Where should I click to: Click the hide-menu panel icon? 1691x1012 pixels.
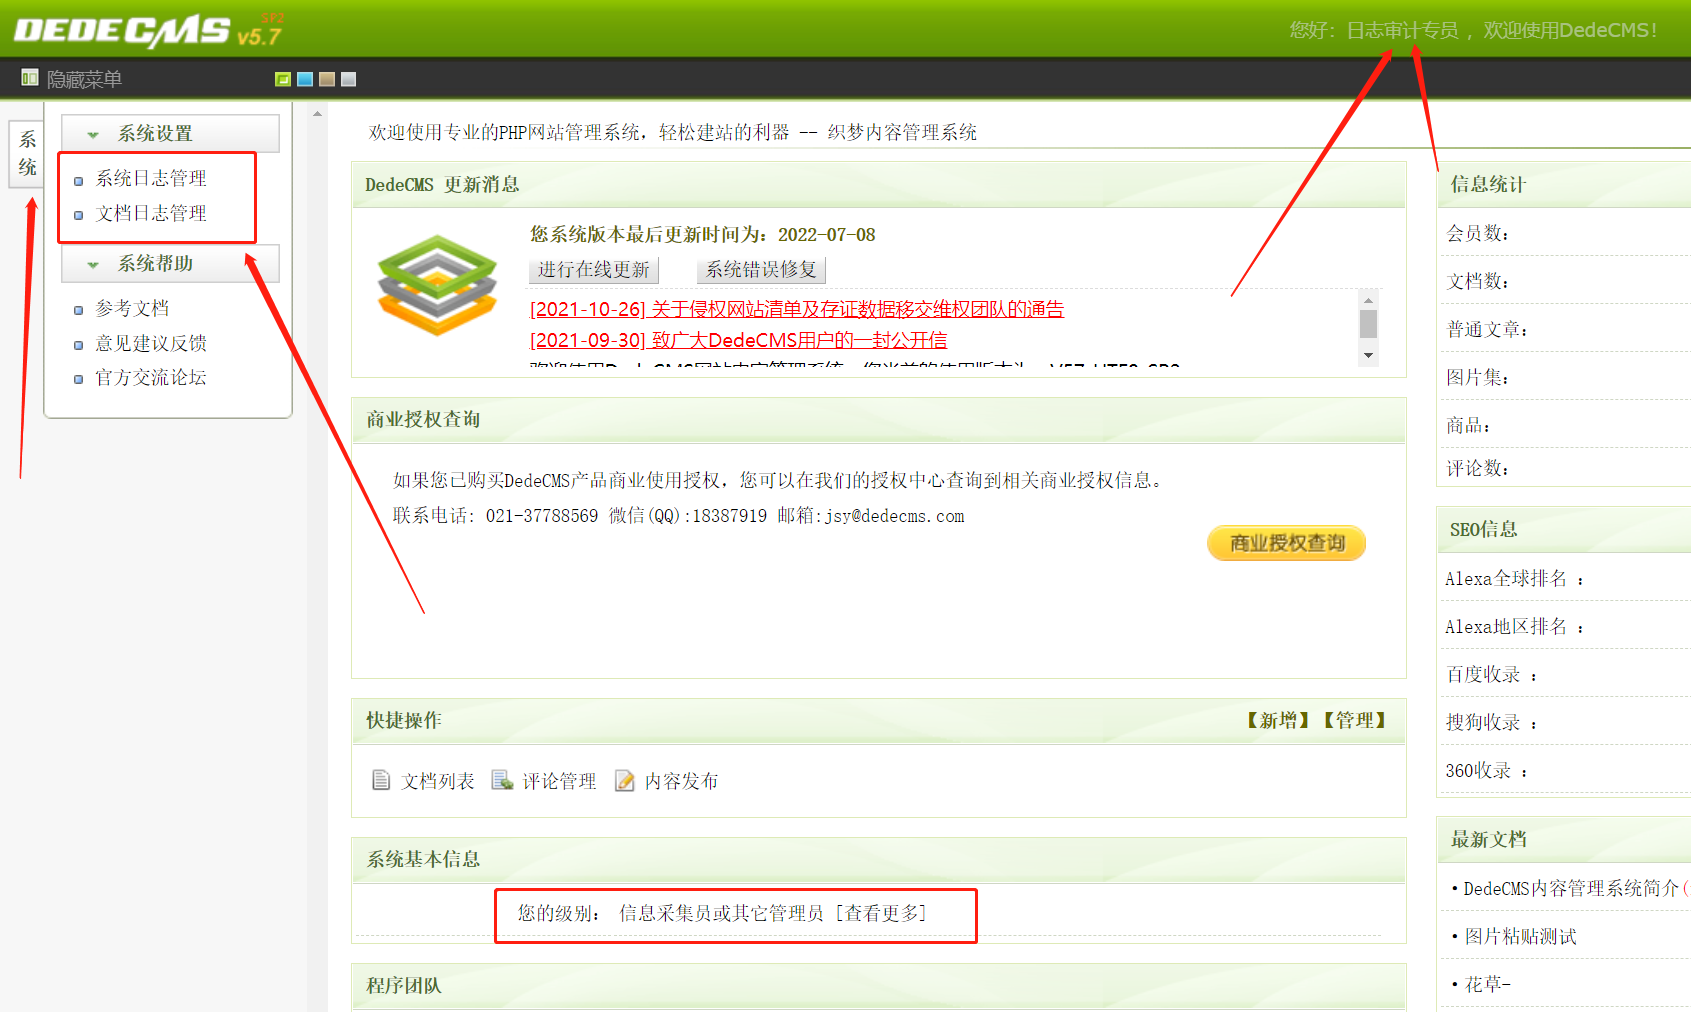click(x=29, y=78)
